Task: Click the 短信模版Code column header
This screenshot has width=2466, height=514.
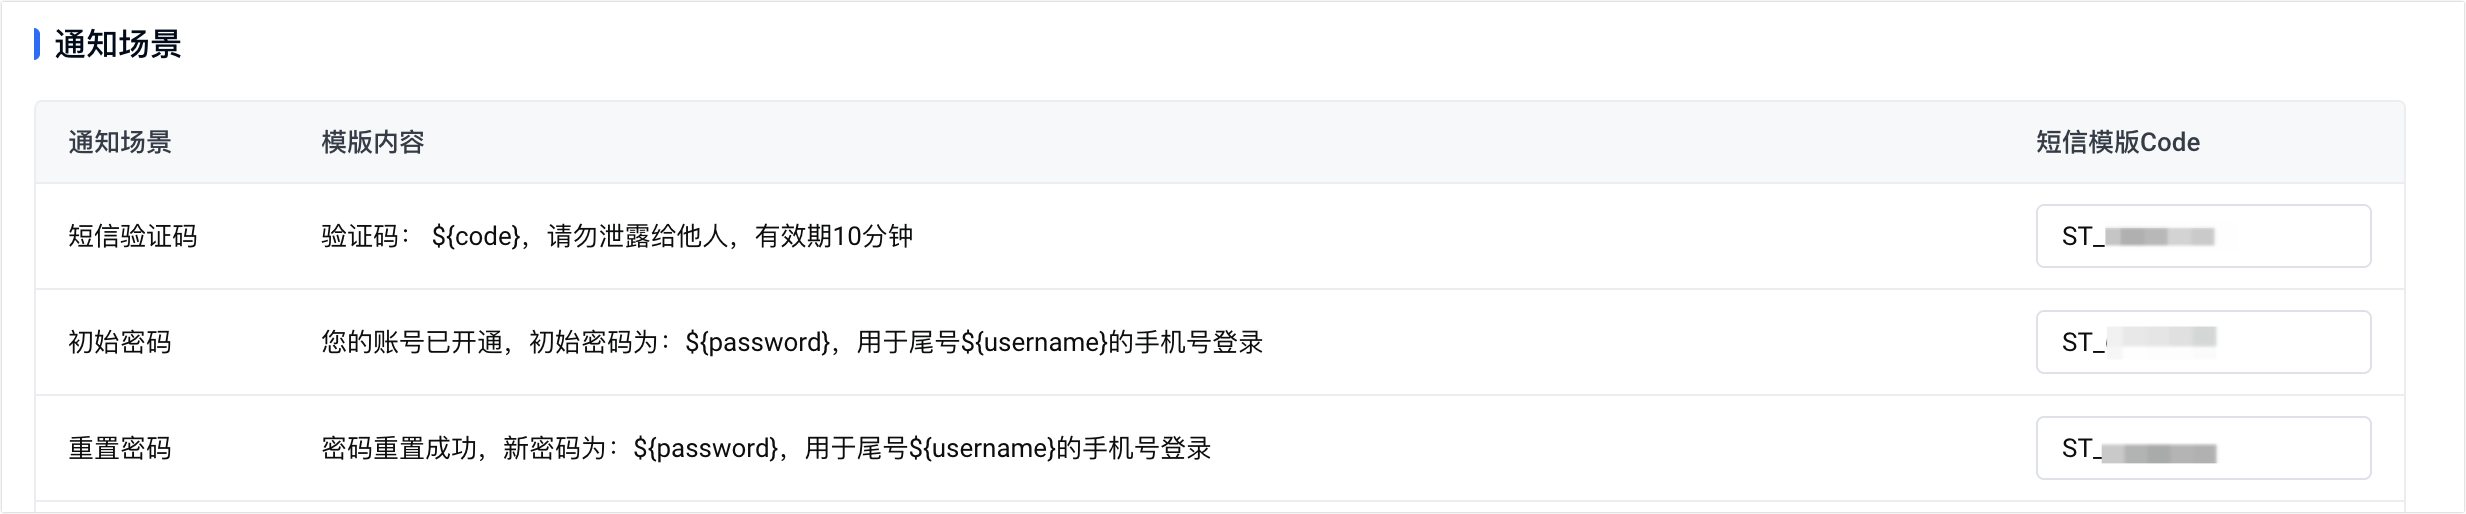Action: (2118, 142)
